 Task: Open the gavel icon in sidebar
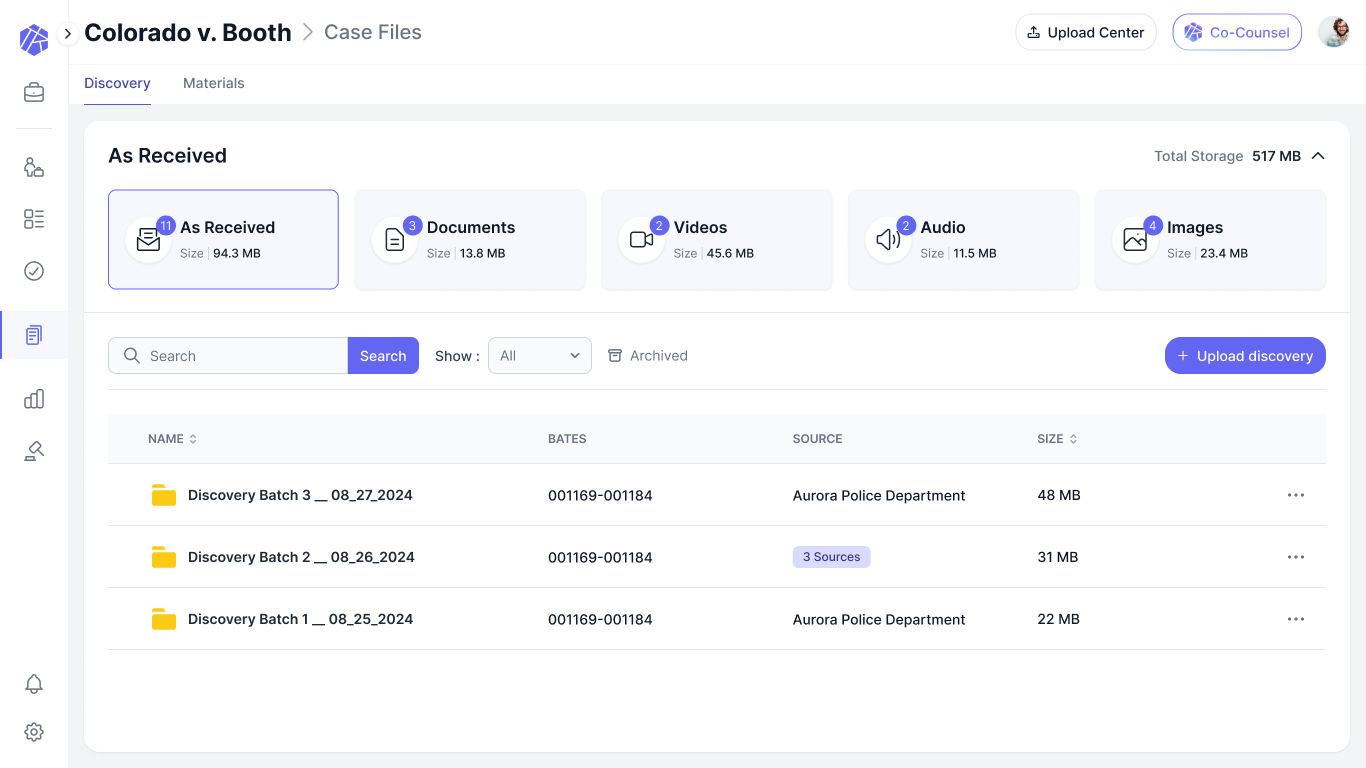pyautogui.click(x=34, y=451)
